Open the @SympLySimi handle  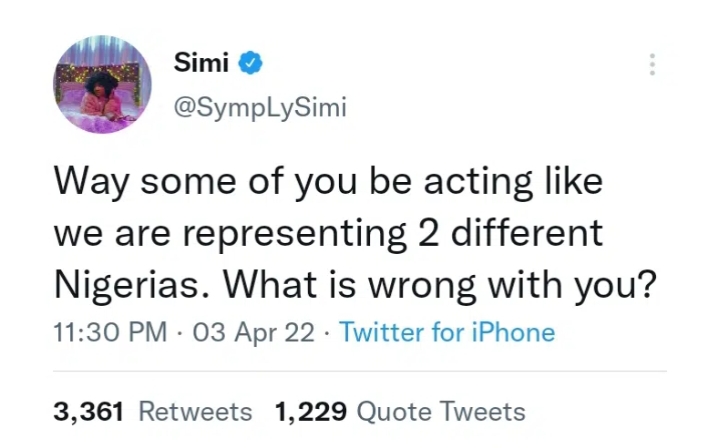260,107
